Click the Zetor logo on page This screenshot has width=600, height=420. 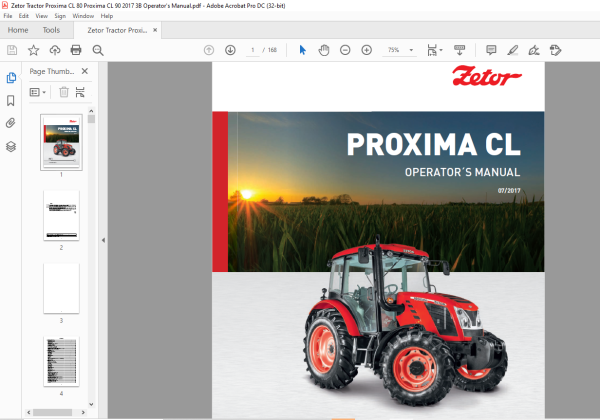point(486,76)
